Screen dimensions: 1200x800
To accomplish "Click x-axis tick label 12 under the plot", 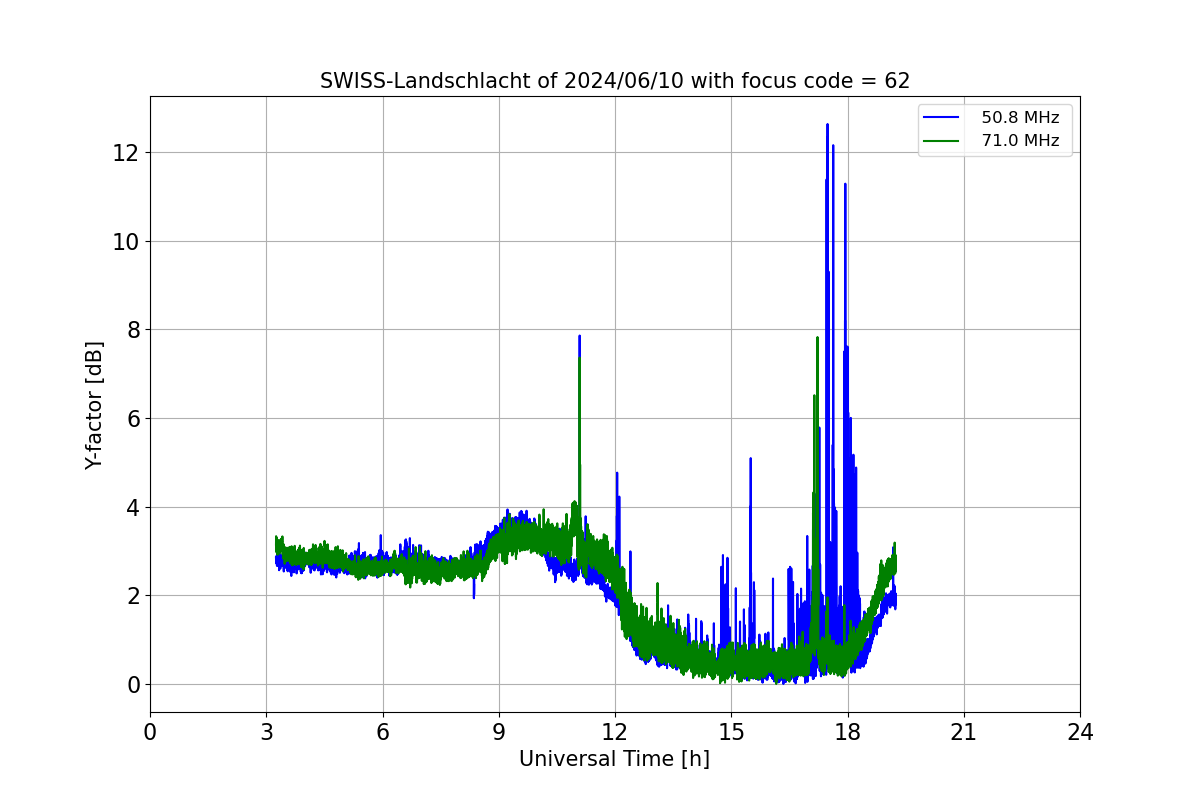I will tap(615, 732).
